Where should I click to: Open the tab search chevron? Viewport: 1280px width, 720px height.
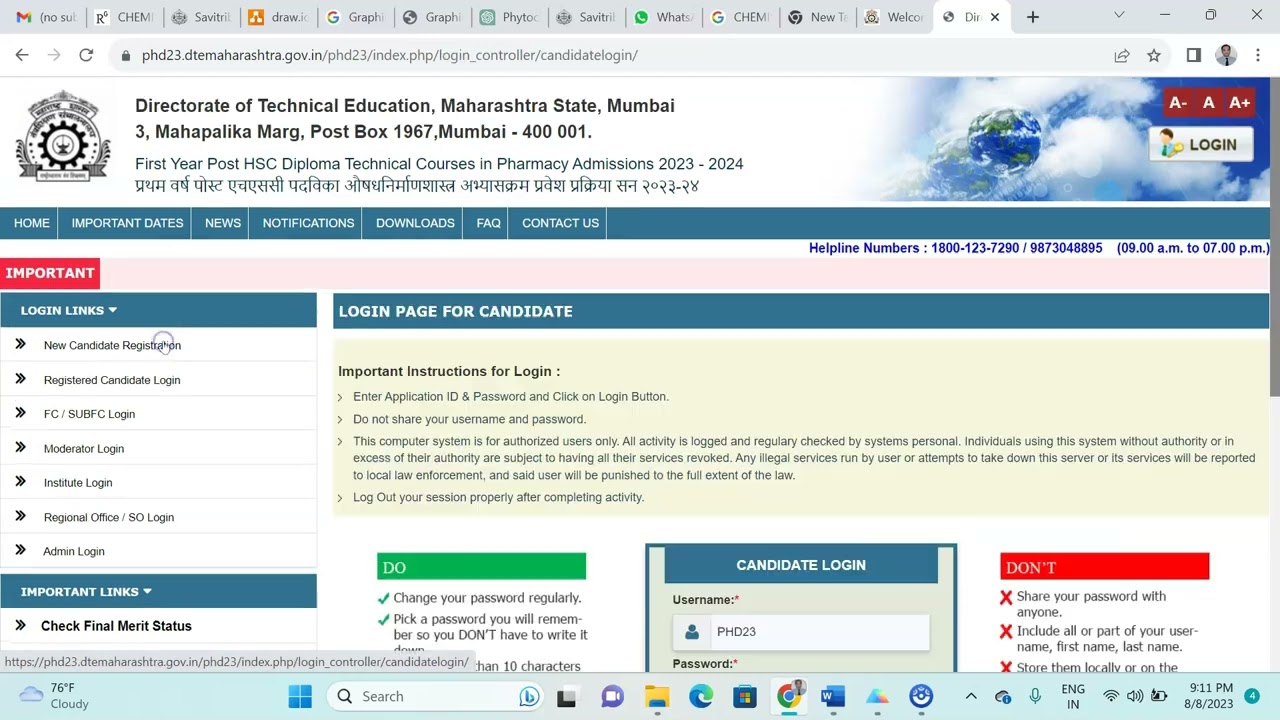click(1119, 15)
